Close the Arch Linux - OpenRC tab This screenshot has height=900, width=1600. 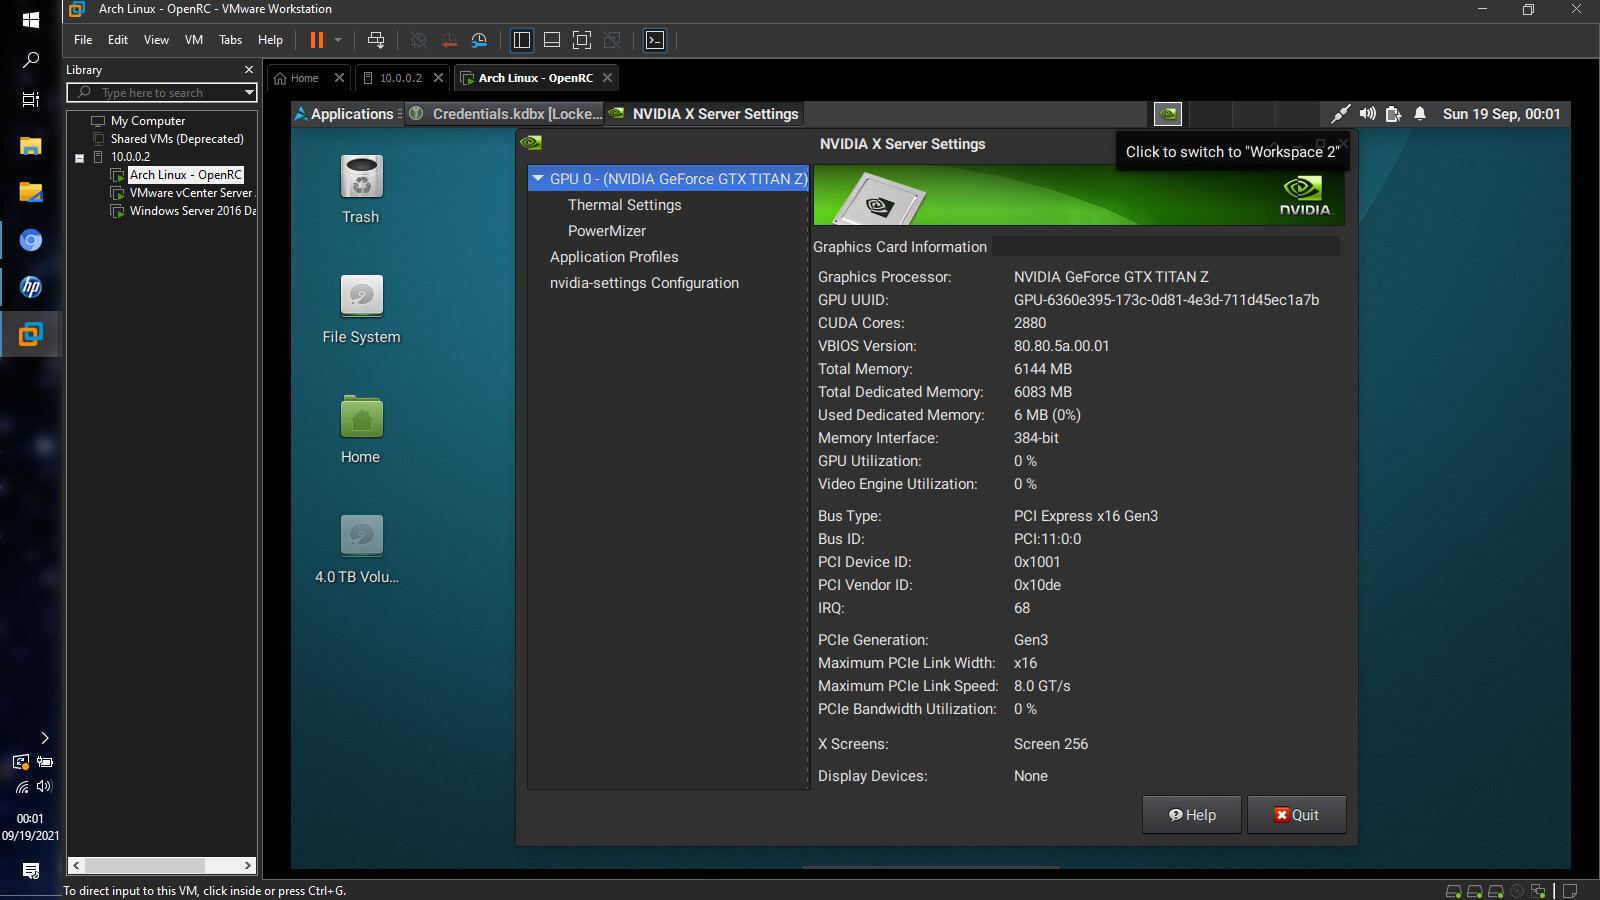tap(607, 78)
